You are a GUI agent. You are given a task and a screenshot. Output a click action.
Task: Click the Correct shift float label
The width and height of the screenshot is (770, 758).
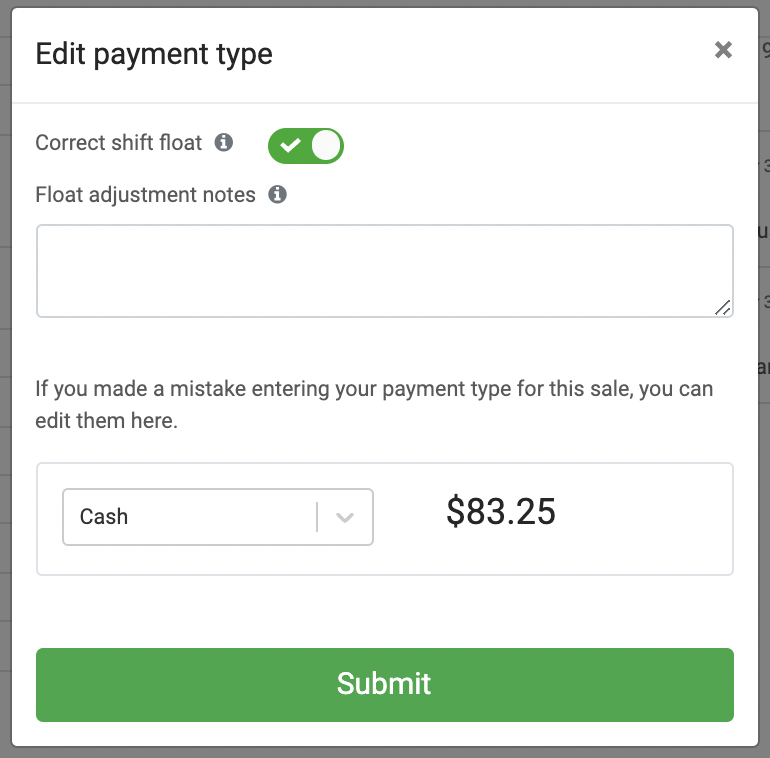[x=119, y=143]
